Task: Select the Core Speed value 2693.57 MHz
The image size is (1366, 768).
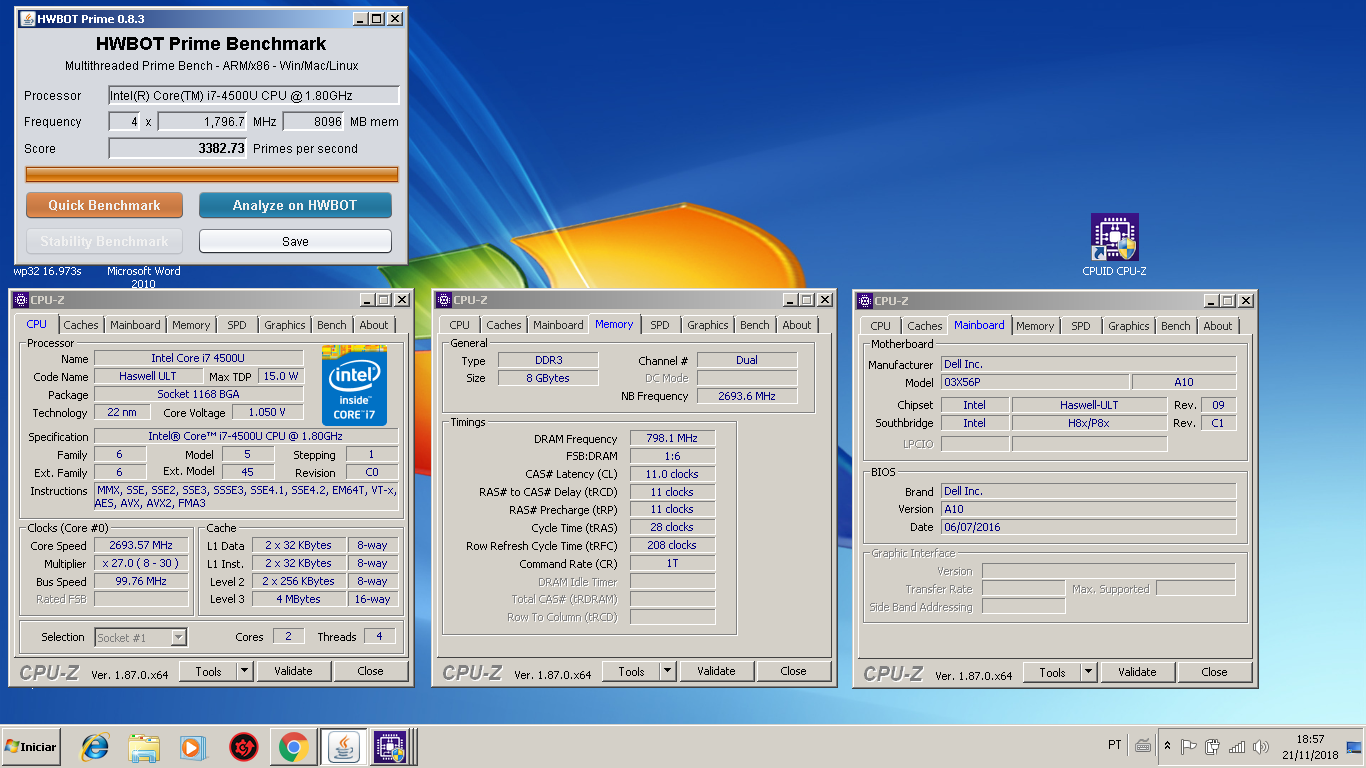Action: 141,546
